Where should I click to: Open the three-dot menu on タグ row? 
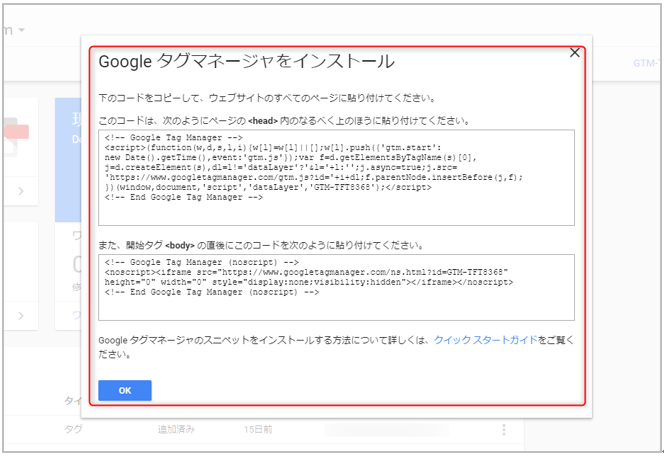[x=504, y=430]
